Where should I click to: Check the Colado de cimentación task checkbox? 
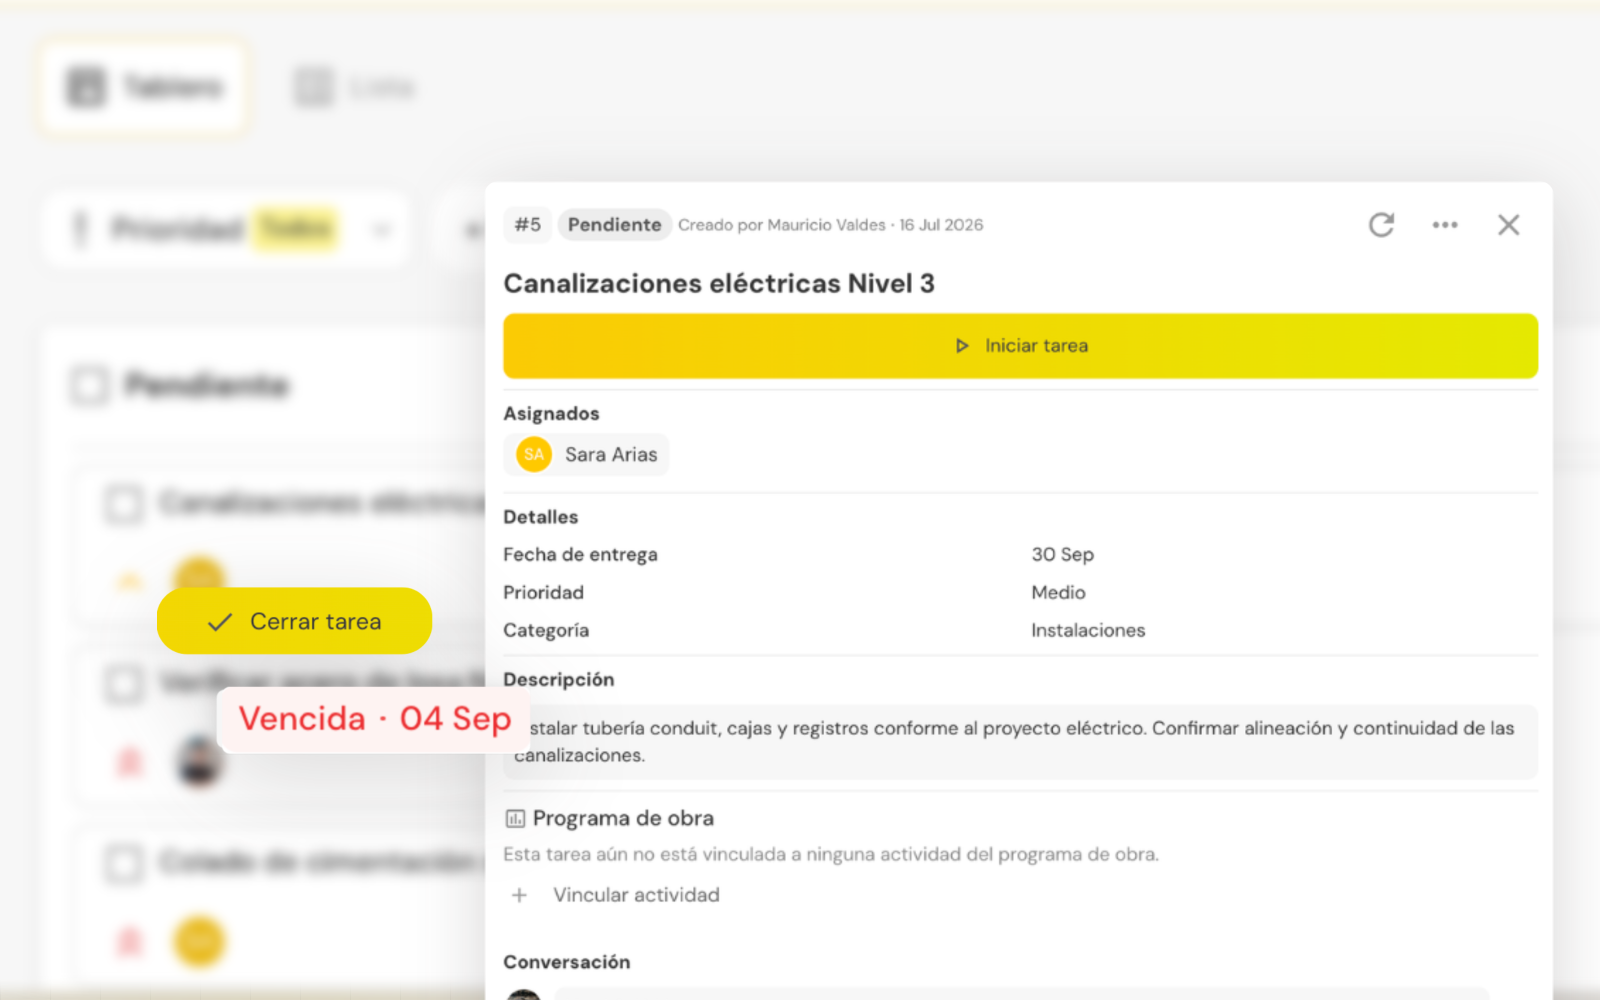pos(124,863)
